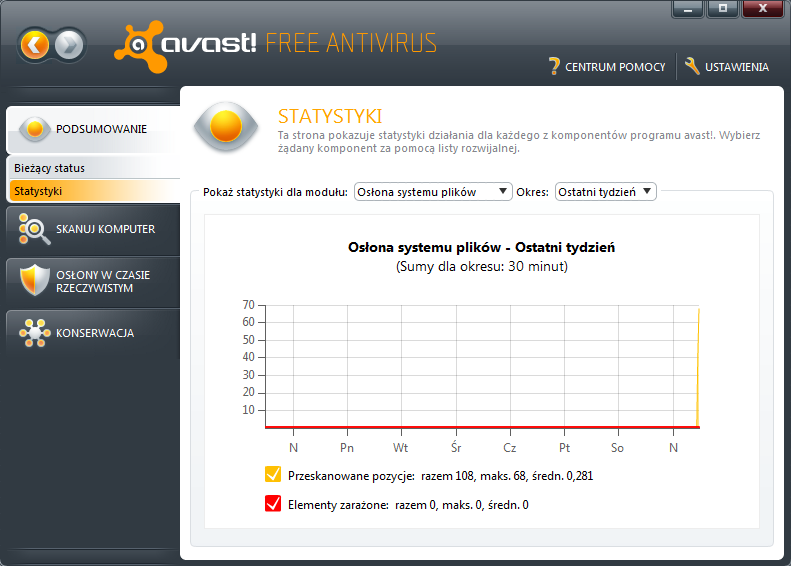This screenshot has width=791, height=566.
Task: Open Osłony w czasie rzeczywistym section
Action: (93, 281)
